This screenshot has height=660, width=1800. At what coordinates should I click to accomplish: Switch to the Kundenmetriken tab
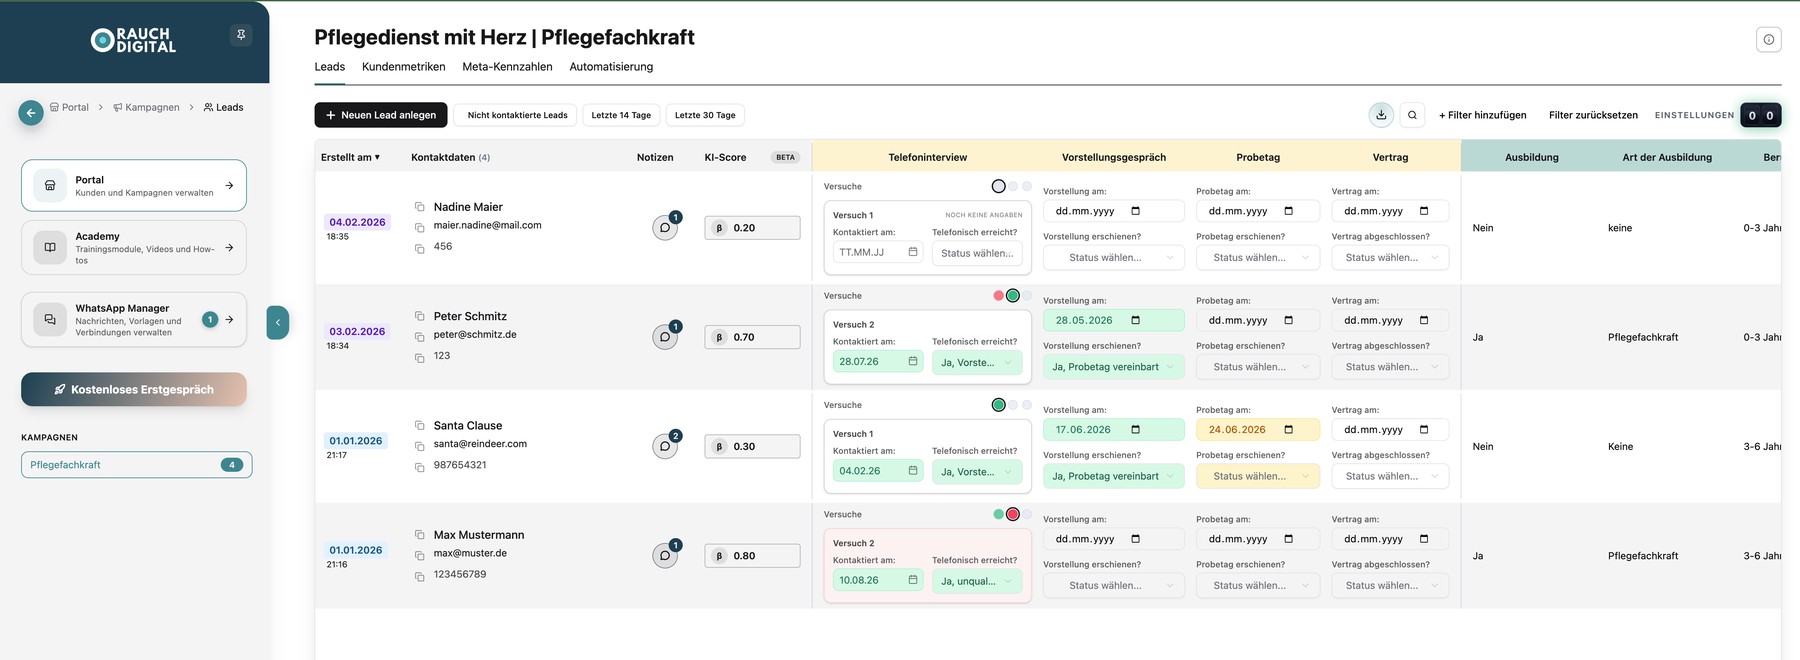404,67
